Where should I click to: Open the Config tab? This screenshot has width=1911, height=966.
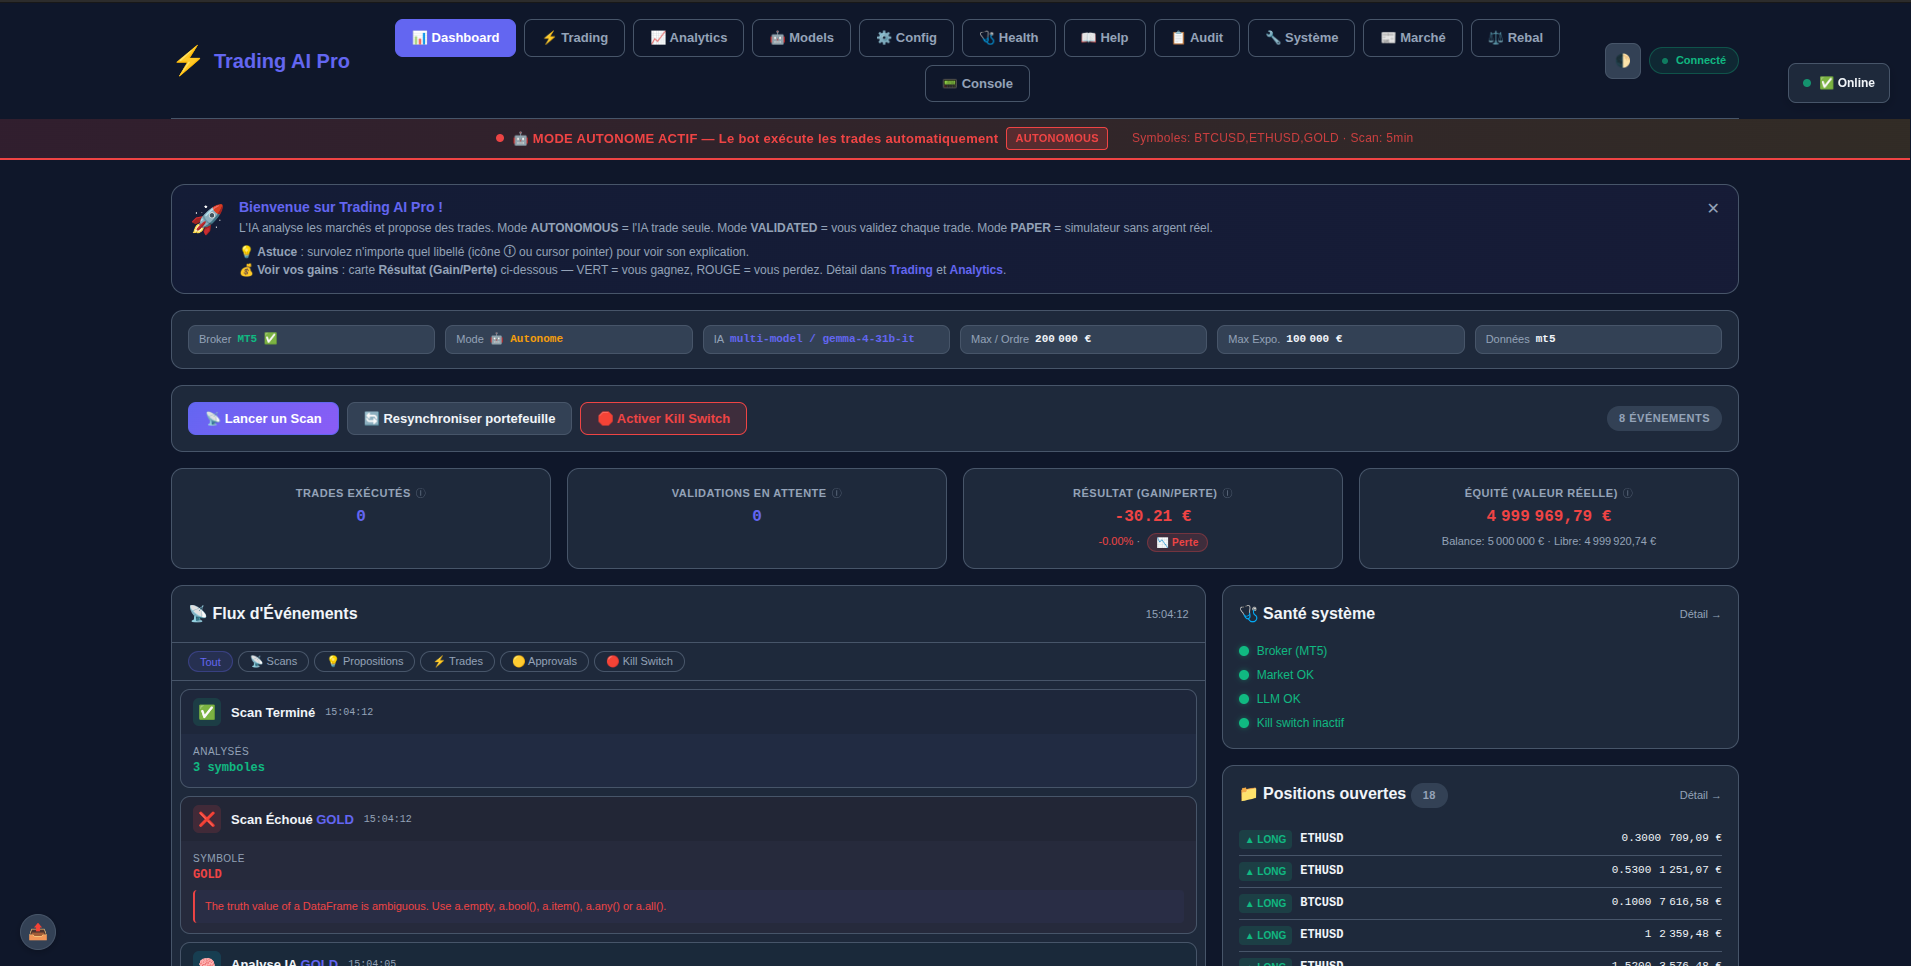point(906,38)
